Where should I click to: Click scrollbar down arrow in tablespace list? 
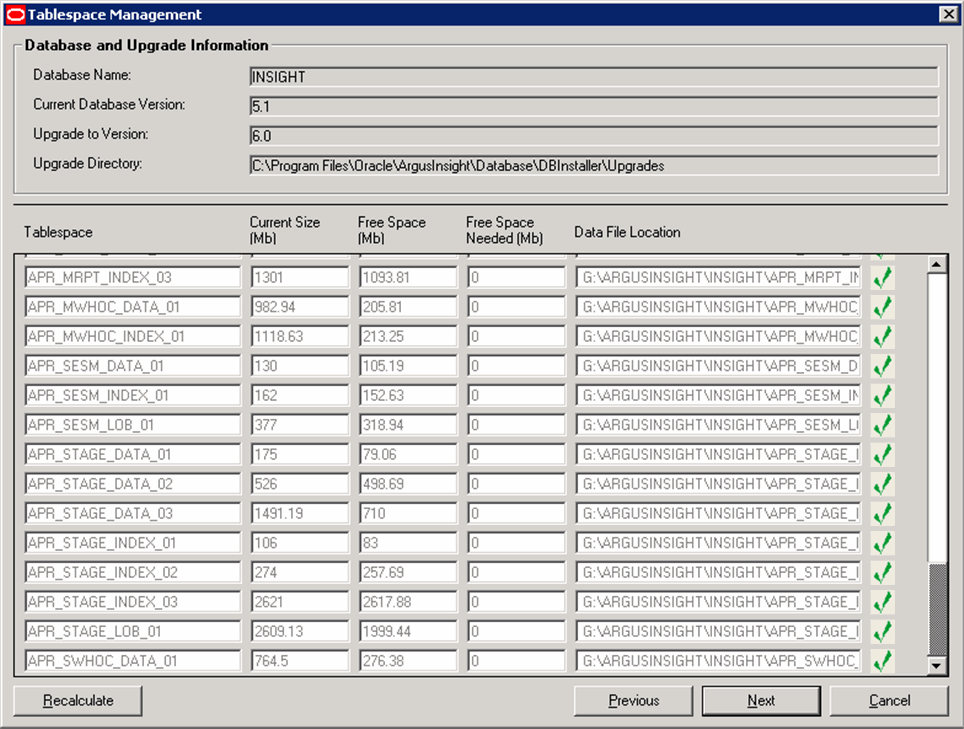point(936,665)
